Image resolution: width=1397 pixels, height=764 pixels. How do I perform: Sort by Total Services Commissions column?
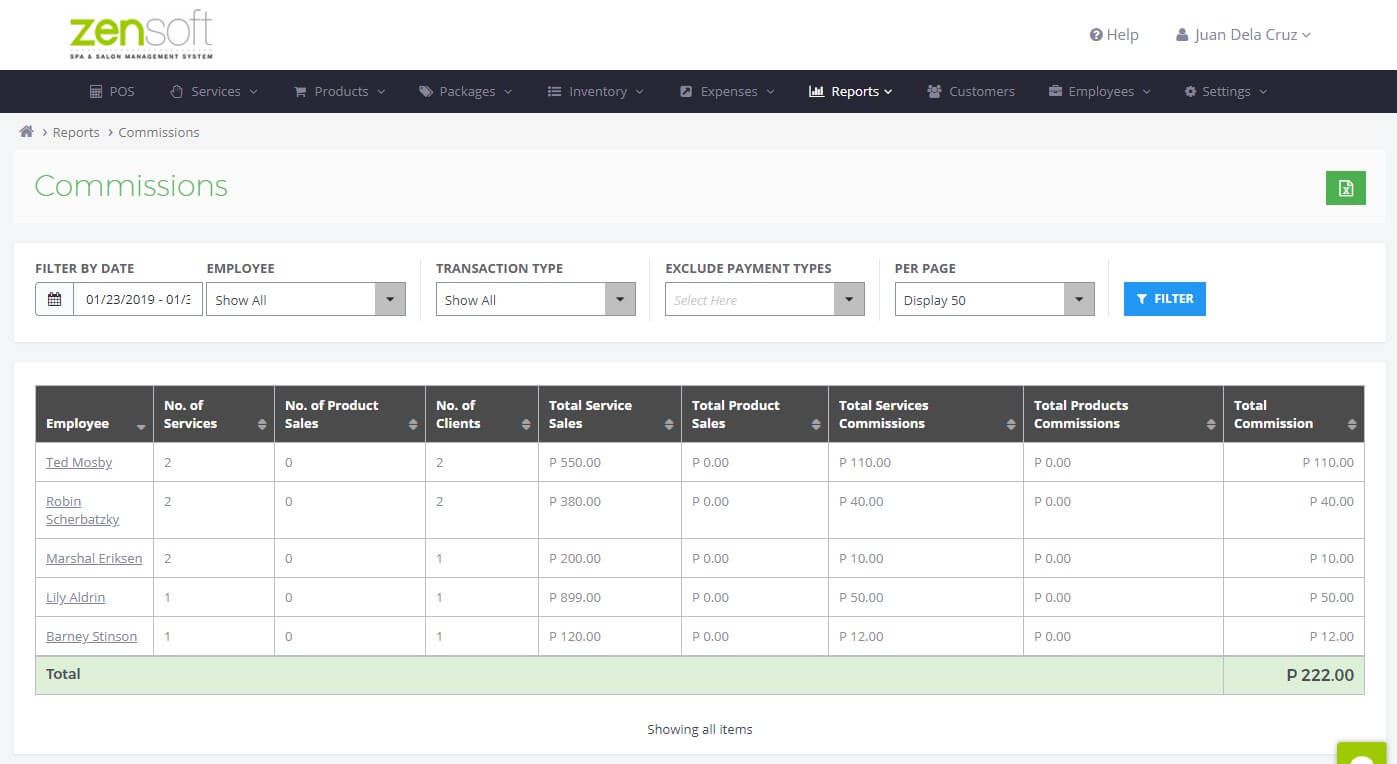click(x=926, y=414)
